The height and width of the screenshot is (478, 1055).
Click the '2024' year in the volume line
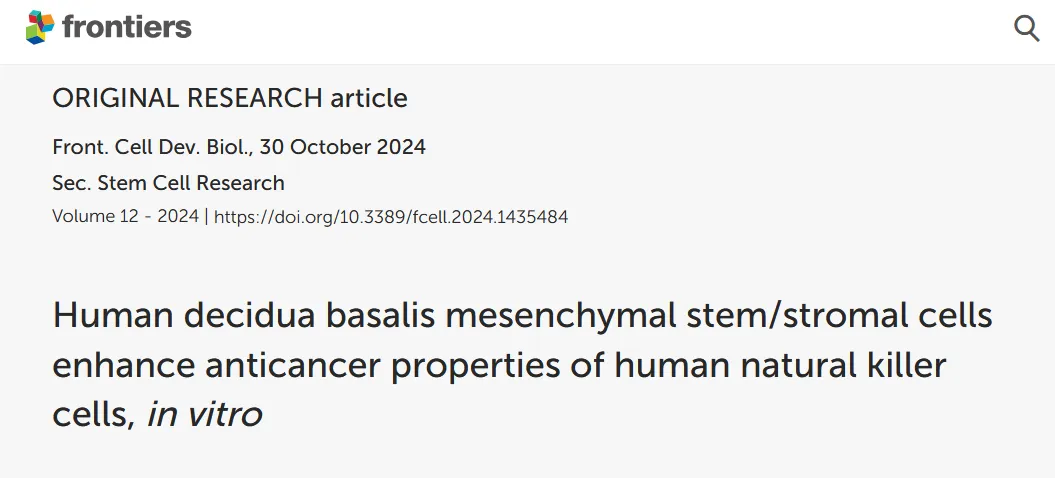click(178, 216)
